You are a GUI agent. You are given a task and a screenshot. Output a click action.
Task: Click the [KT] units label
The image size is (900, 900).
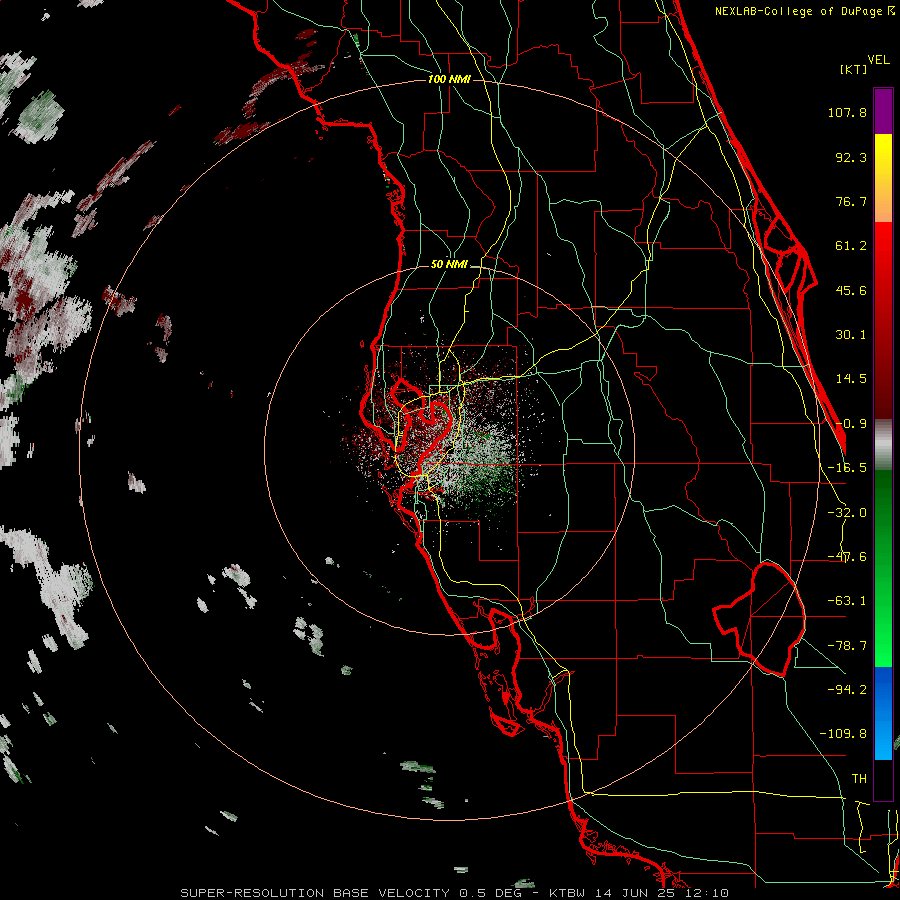pyautogui.click(x=854, y=69)
